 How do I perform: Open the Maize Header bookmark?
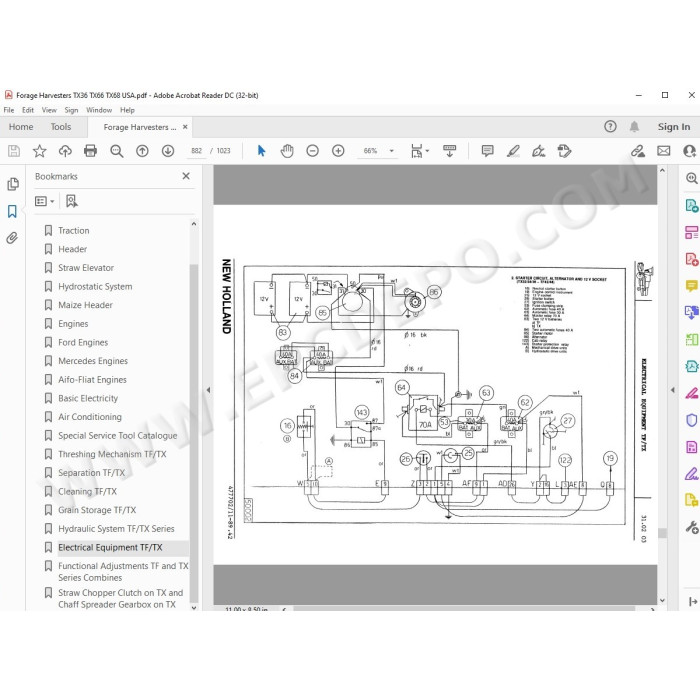click(85, 305)
